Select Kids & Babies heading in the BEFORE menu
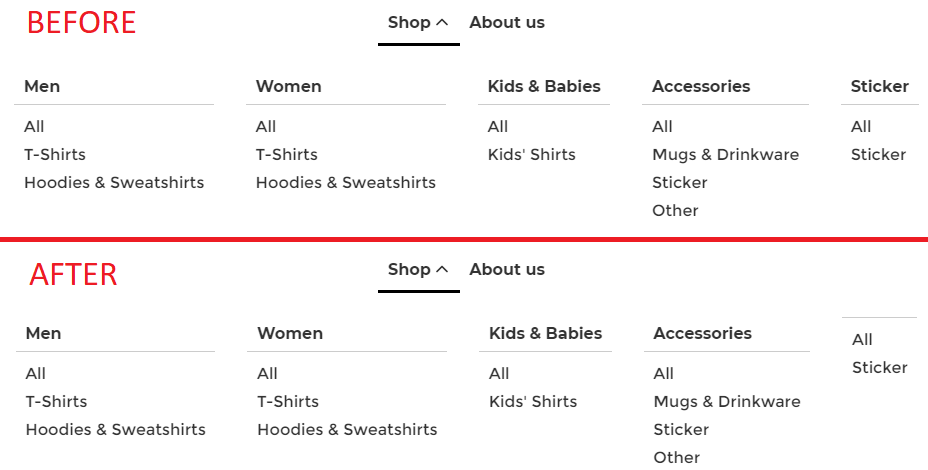 544,87
